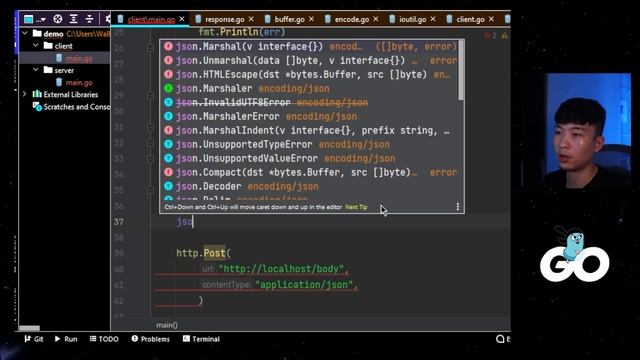Switch to client\main.go editor tab
The height and width of the screenshot is (360, 640).
point(151,19)
